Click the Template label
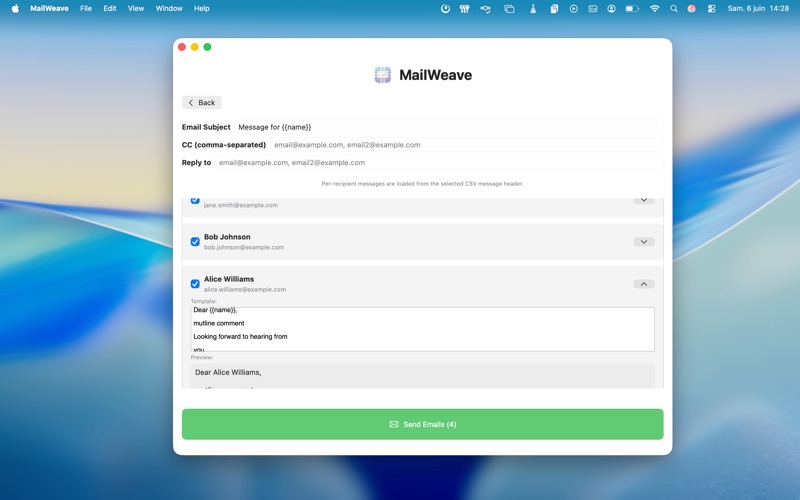The image size is (800, 500). point(204,302)
